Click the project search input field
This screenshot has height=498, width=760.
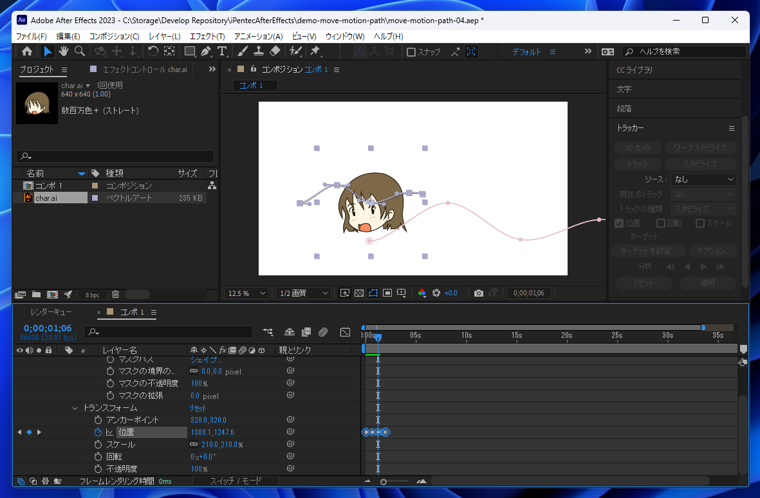pyautogui.click(x=116, y=156)
